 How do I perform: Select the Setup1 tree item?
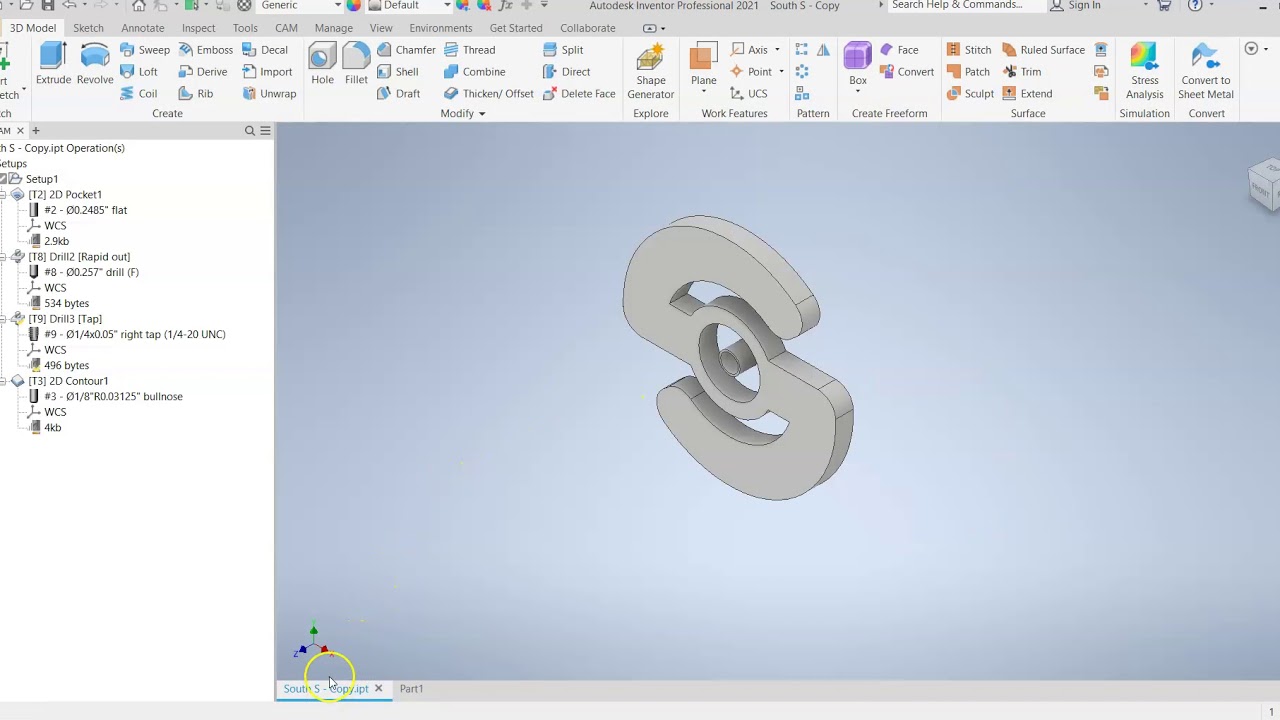click(x=41, y=179)
